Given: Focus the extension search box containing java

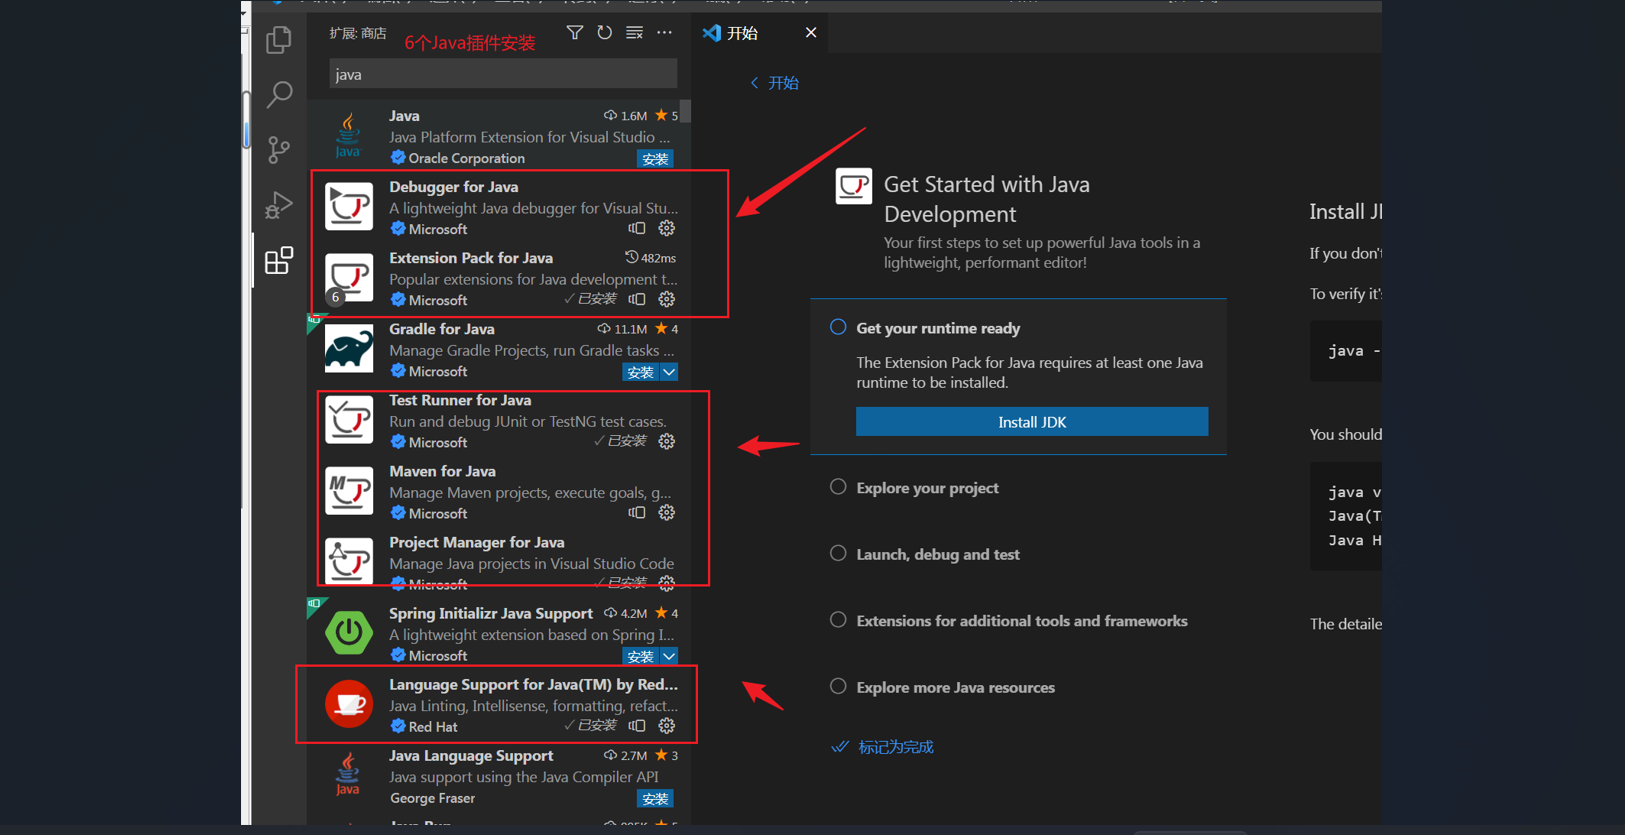Looking at the screenshot, I should click(503, 74).
